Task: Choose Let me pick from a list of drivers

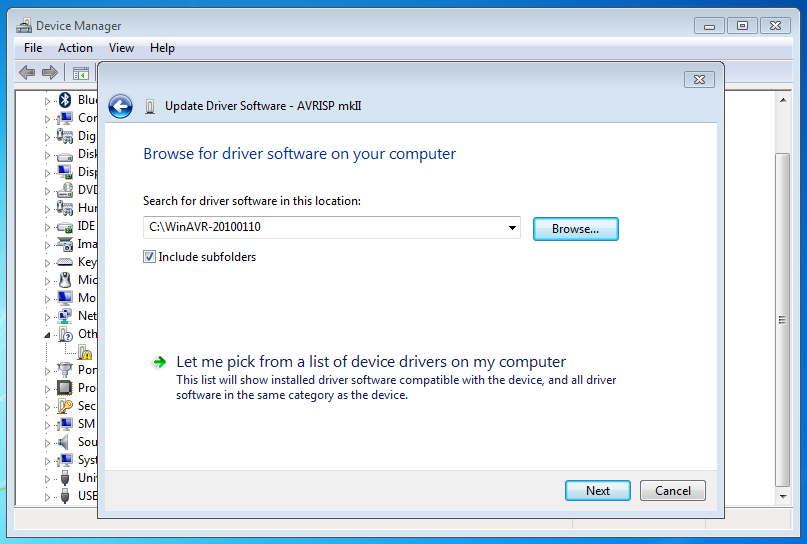Action: coord(370,362)
